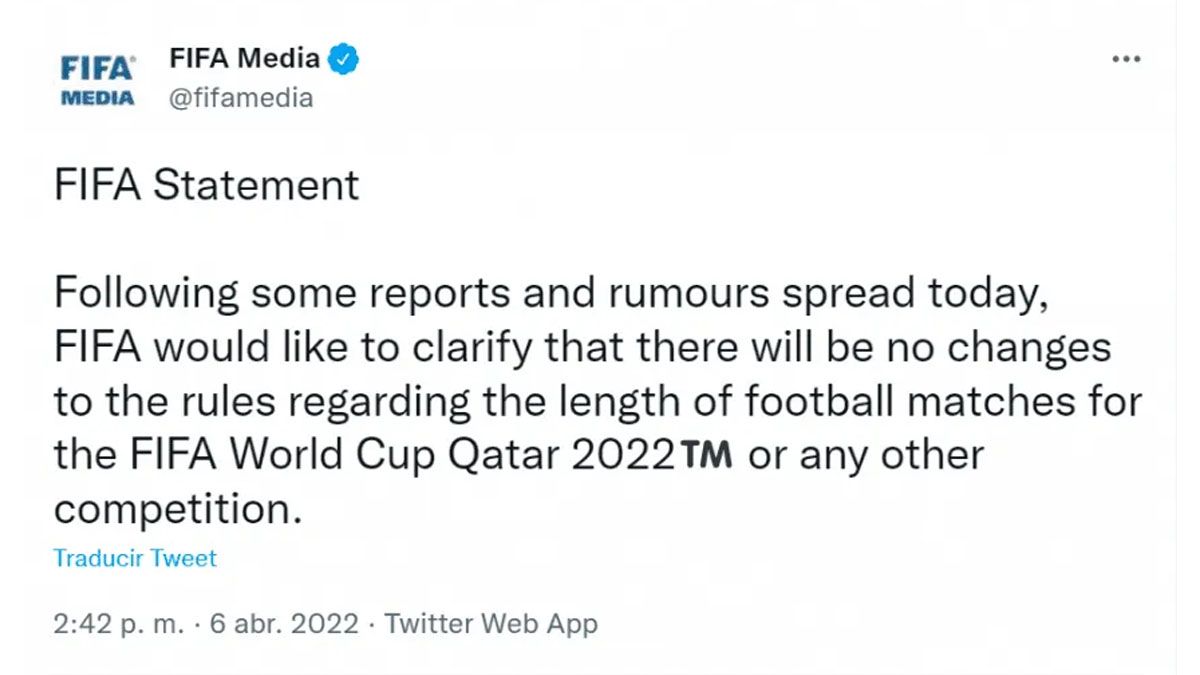
Task: Open the FIFA Media profile avatar
Action: click(97, 82)
